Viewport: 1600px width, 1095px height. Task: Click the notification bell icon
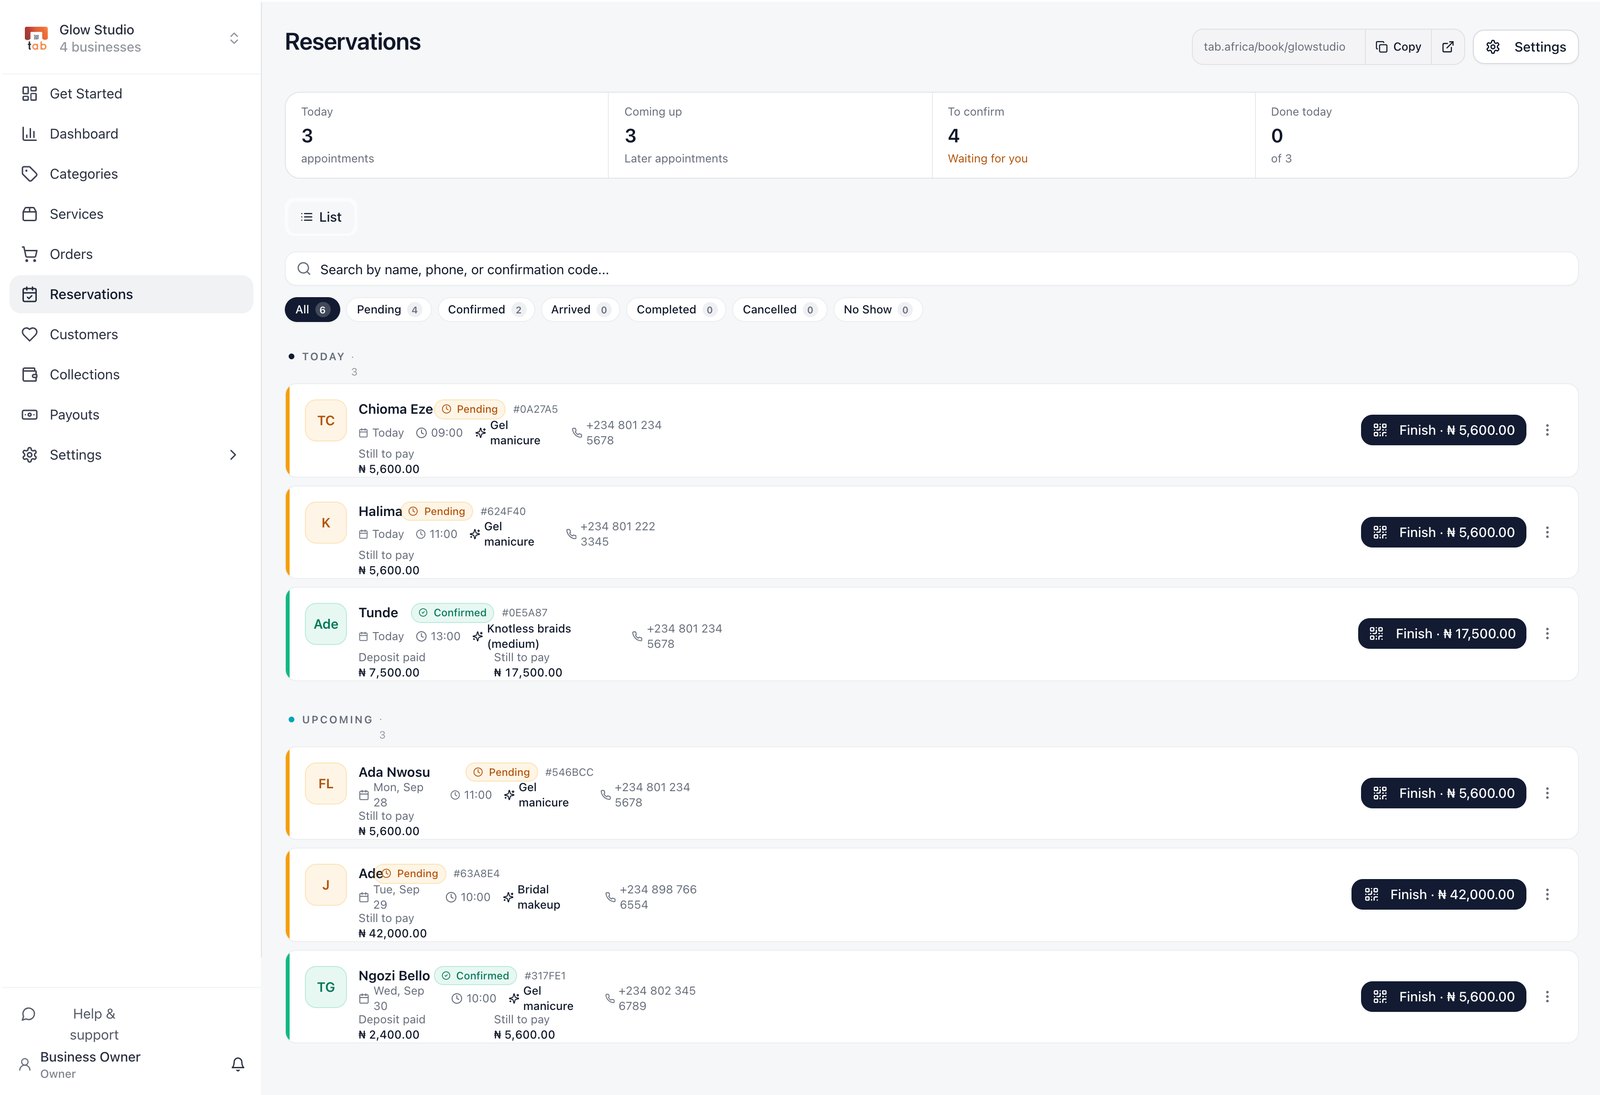238,1064
